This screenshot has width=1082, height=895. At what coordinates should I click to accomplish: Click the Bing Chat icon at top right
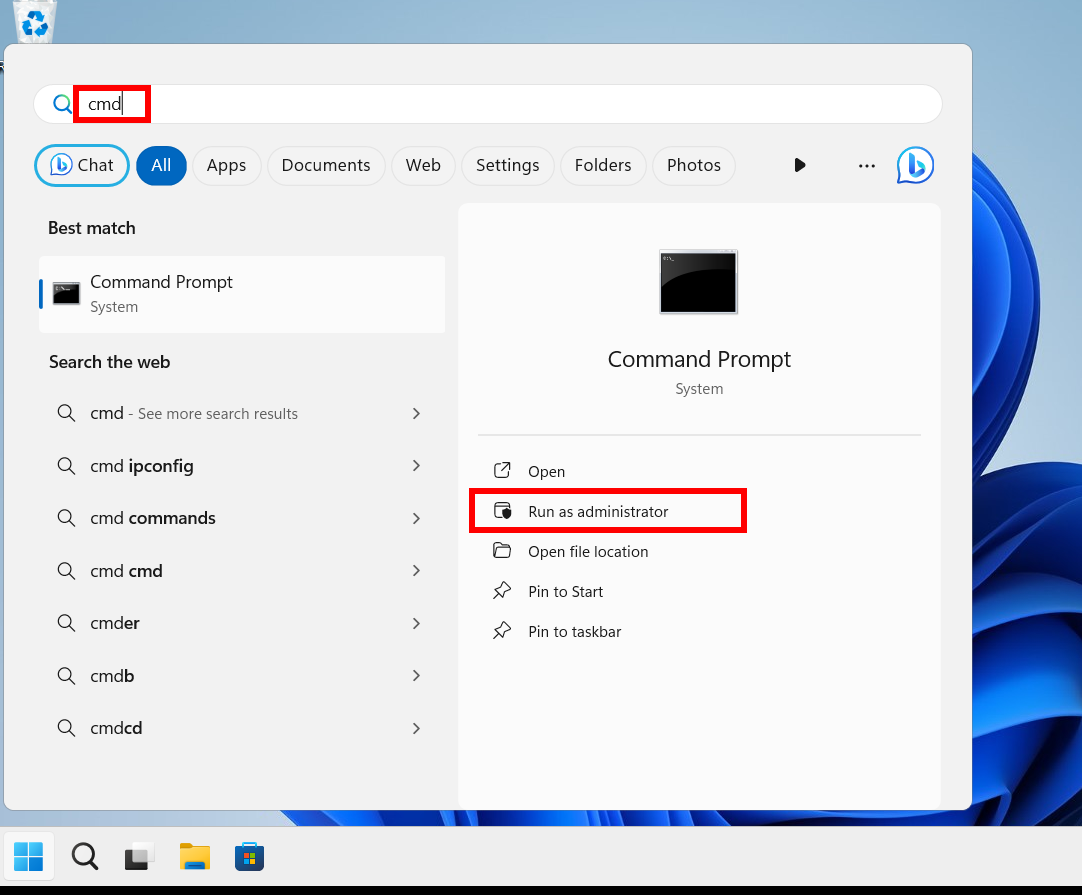pyautogui.click(x=915, y=165)
